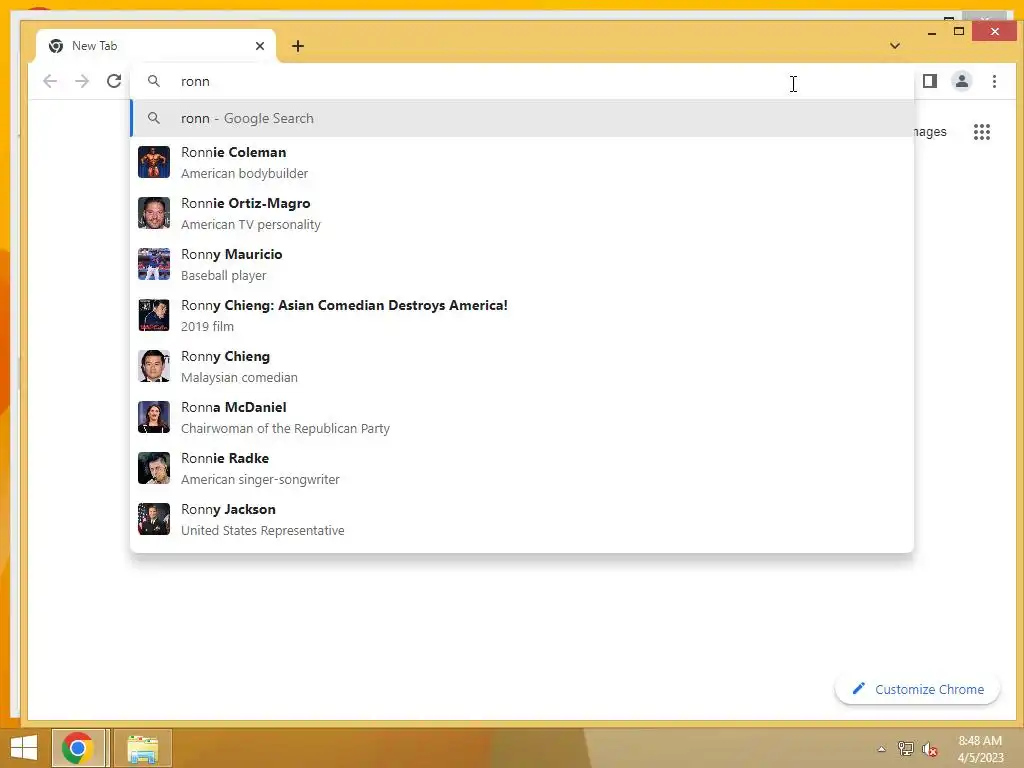Click Ronnie Radke's thumbnail photo

tap(154, 468)
